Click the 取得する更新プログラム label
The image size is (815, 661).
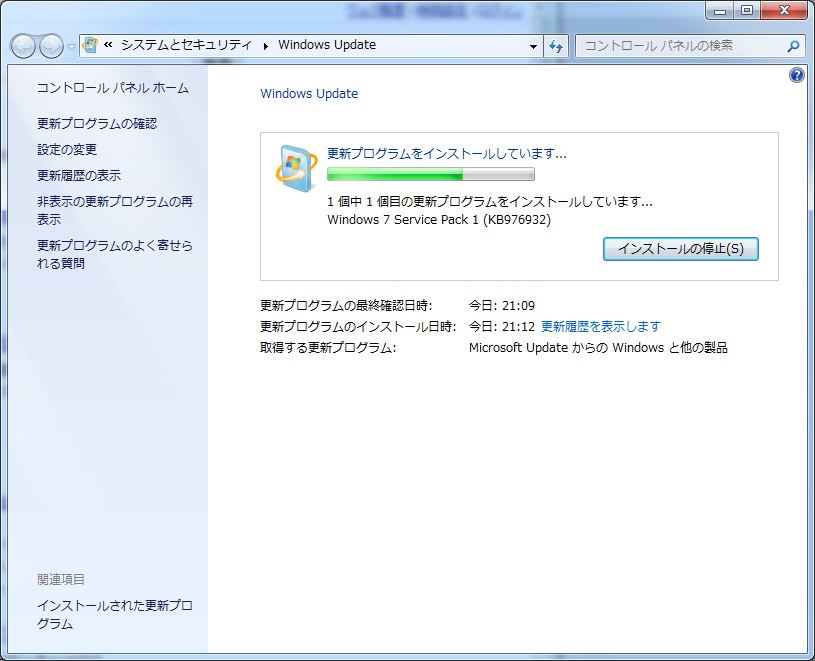pos(328,347)
